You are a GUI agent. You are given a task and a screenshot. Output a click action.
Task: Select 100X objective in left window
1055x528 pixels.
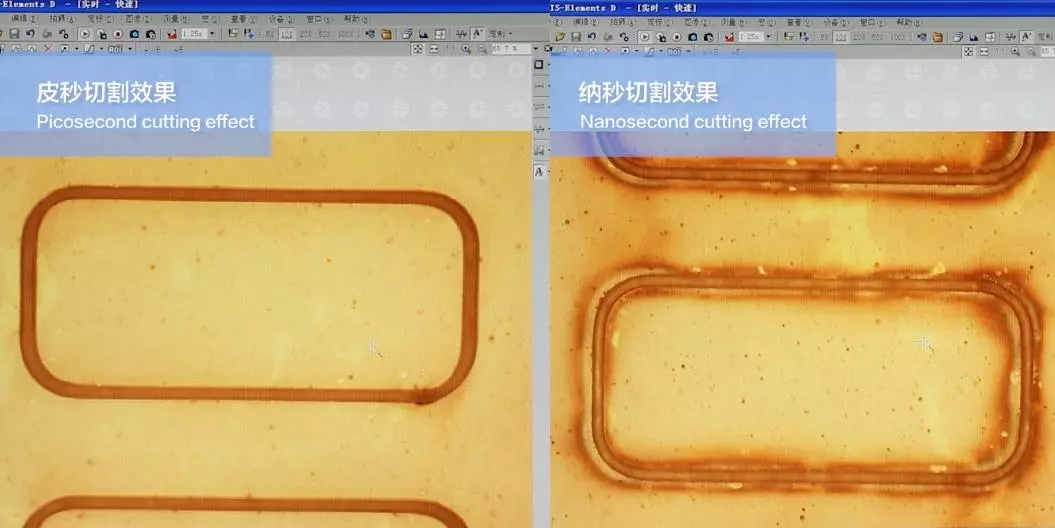point(345,34)
